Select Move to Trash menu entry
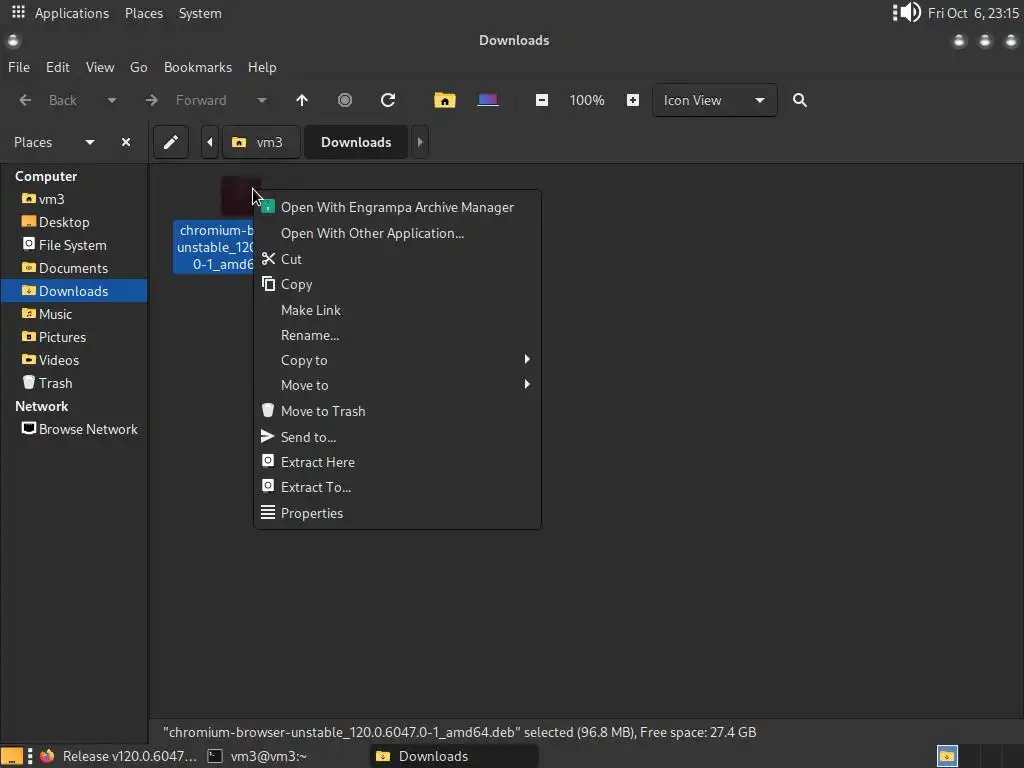 [x=397, y=411]
